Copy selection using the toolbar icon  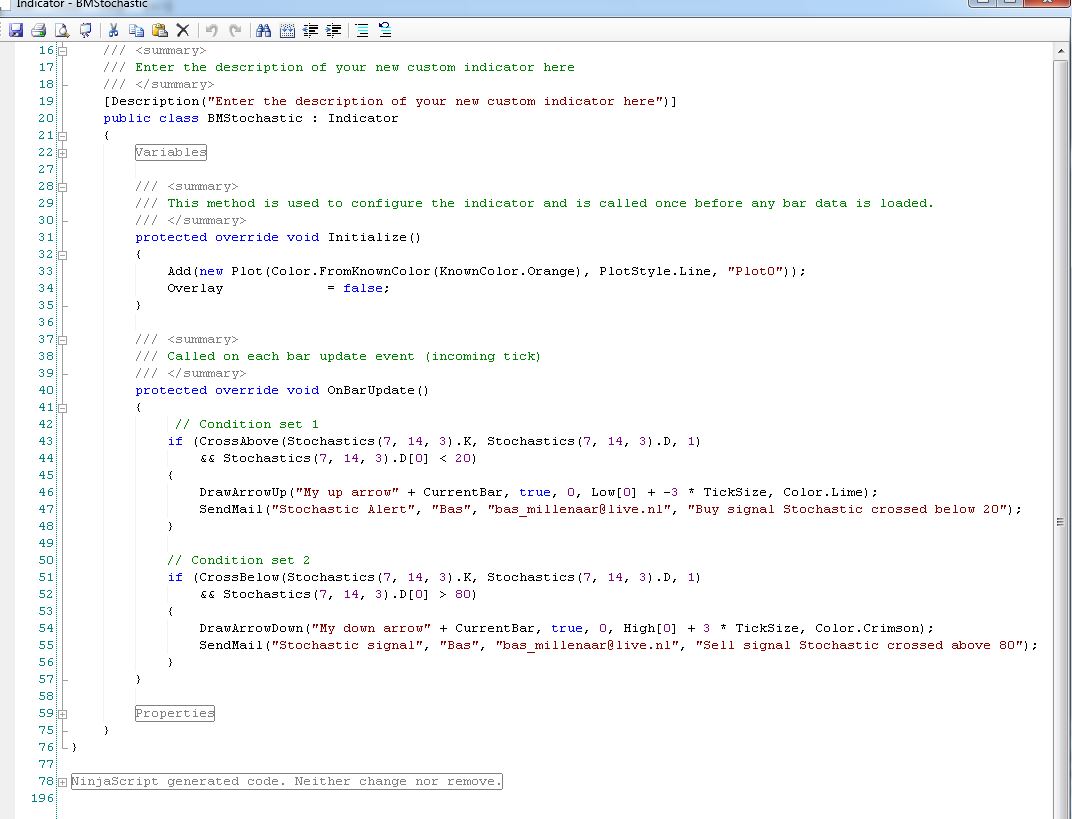[x=137, y=30]
